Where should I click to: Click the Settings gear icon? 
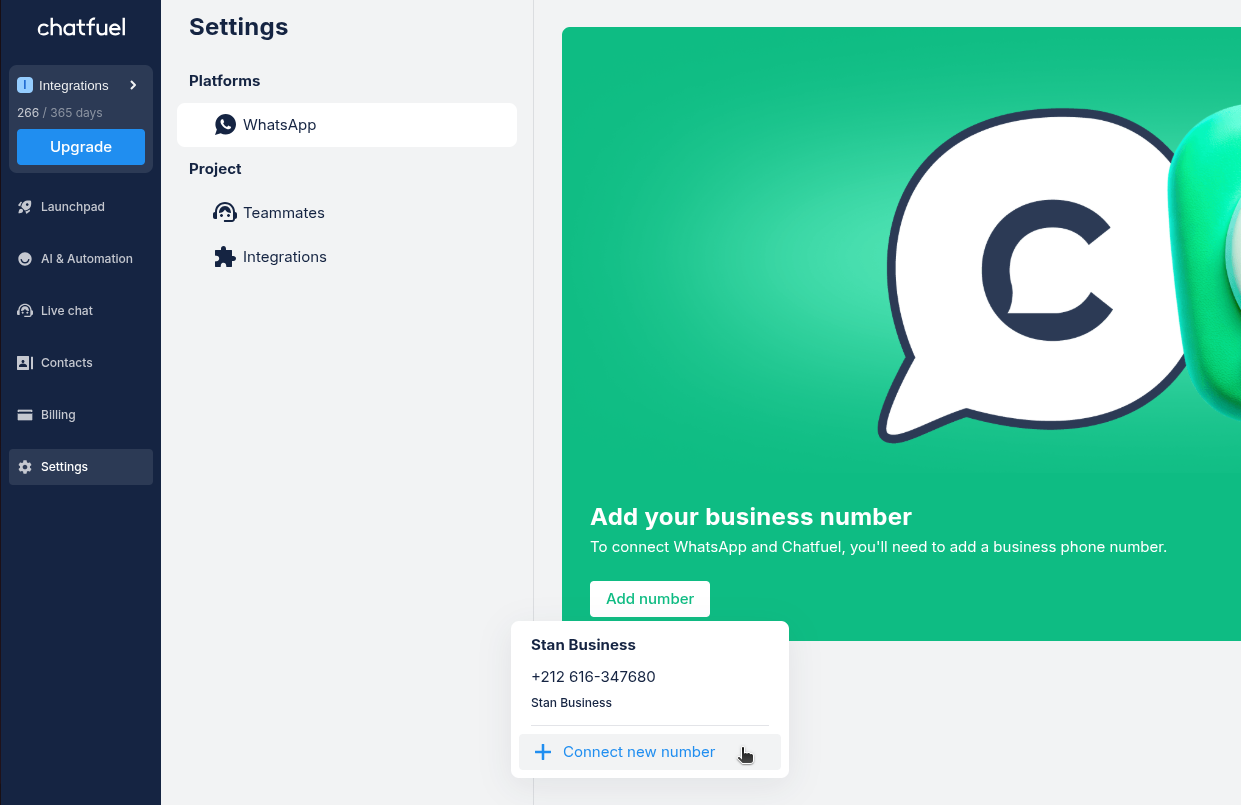[x=25, y=467]
